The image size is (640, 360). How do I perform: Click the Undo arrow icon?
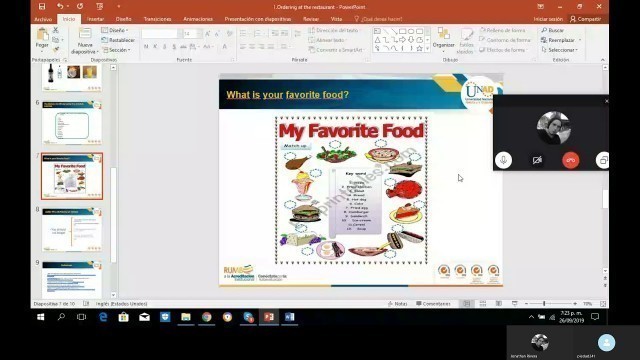click(x=60, y=7)
